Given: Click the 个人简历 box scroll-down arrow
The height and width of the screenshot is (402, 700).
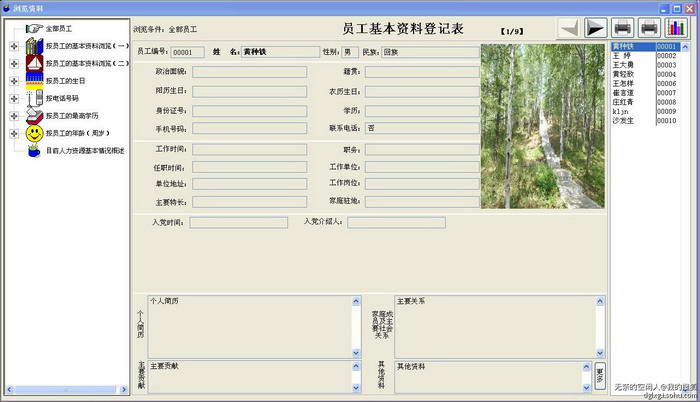Looking at the screenshot, I should [x=356, y=353].
